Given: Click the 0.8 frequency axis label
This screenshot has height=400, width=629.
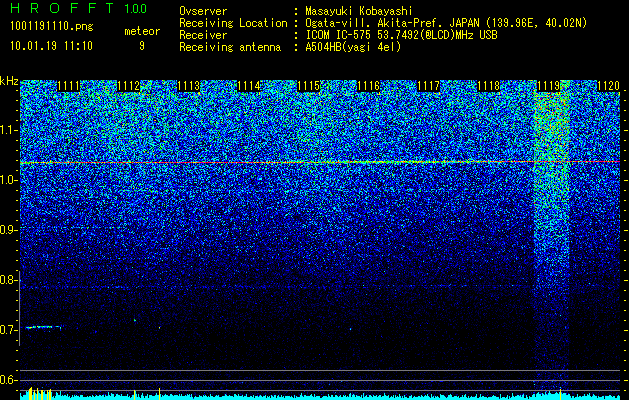Looking at the screenshot, I should [x=8, y=280].
